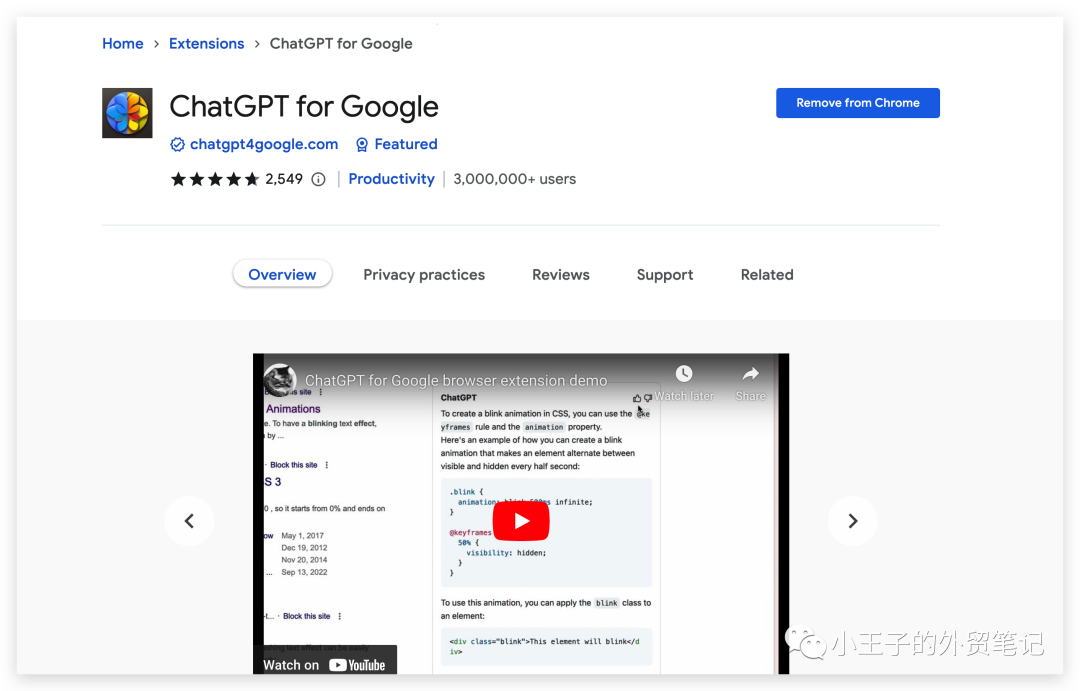
Task: Go to Home breadcrumb link
Action: click(123, 43)
